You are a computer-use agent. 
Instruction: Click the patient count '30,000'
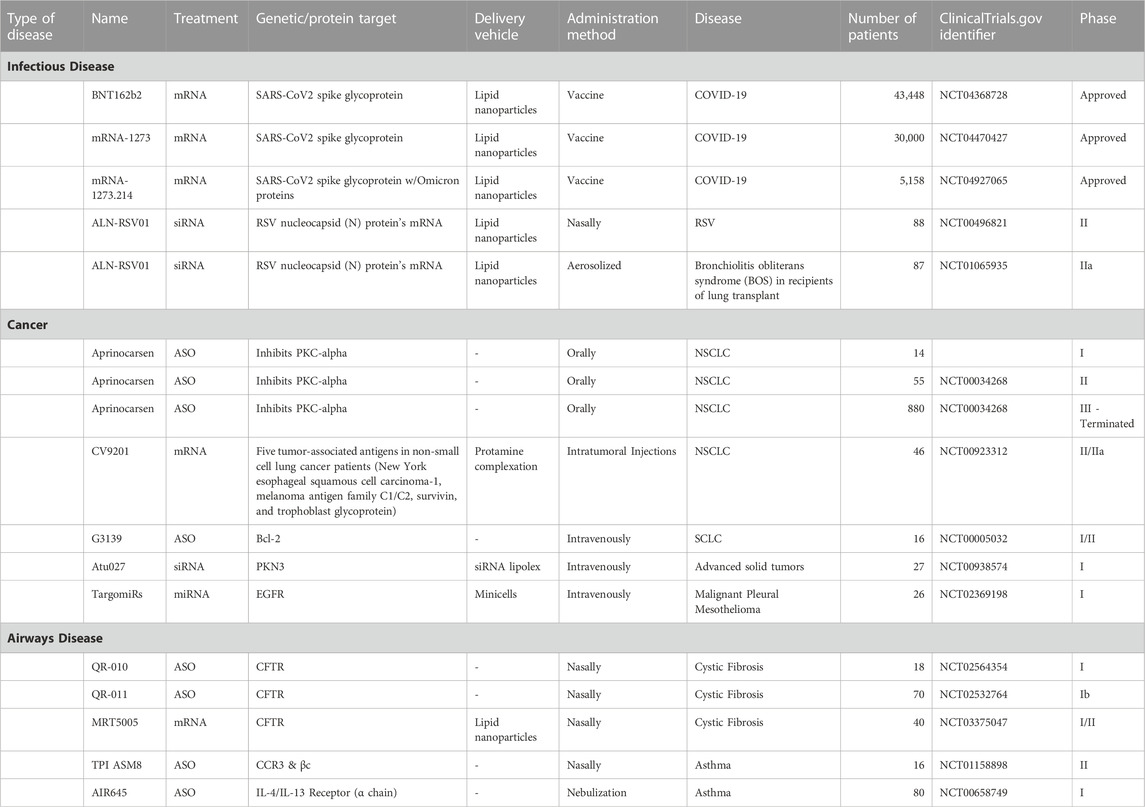coord(908,137)
